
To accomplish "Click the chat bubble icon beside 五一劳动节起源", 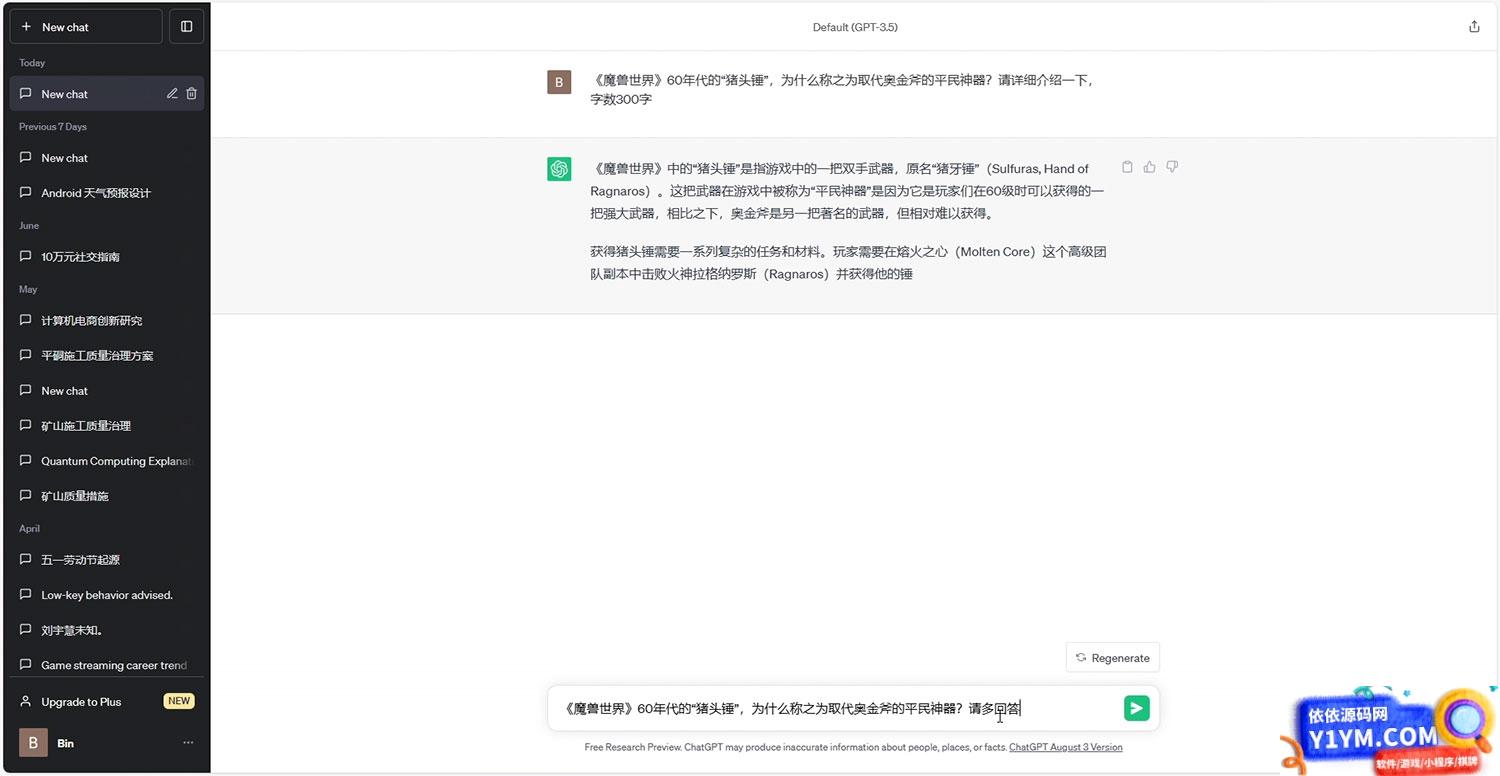I will click(x=26, y=560).
